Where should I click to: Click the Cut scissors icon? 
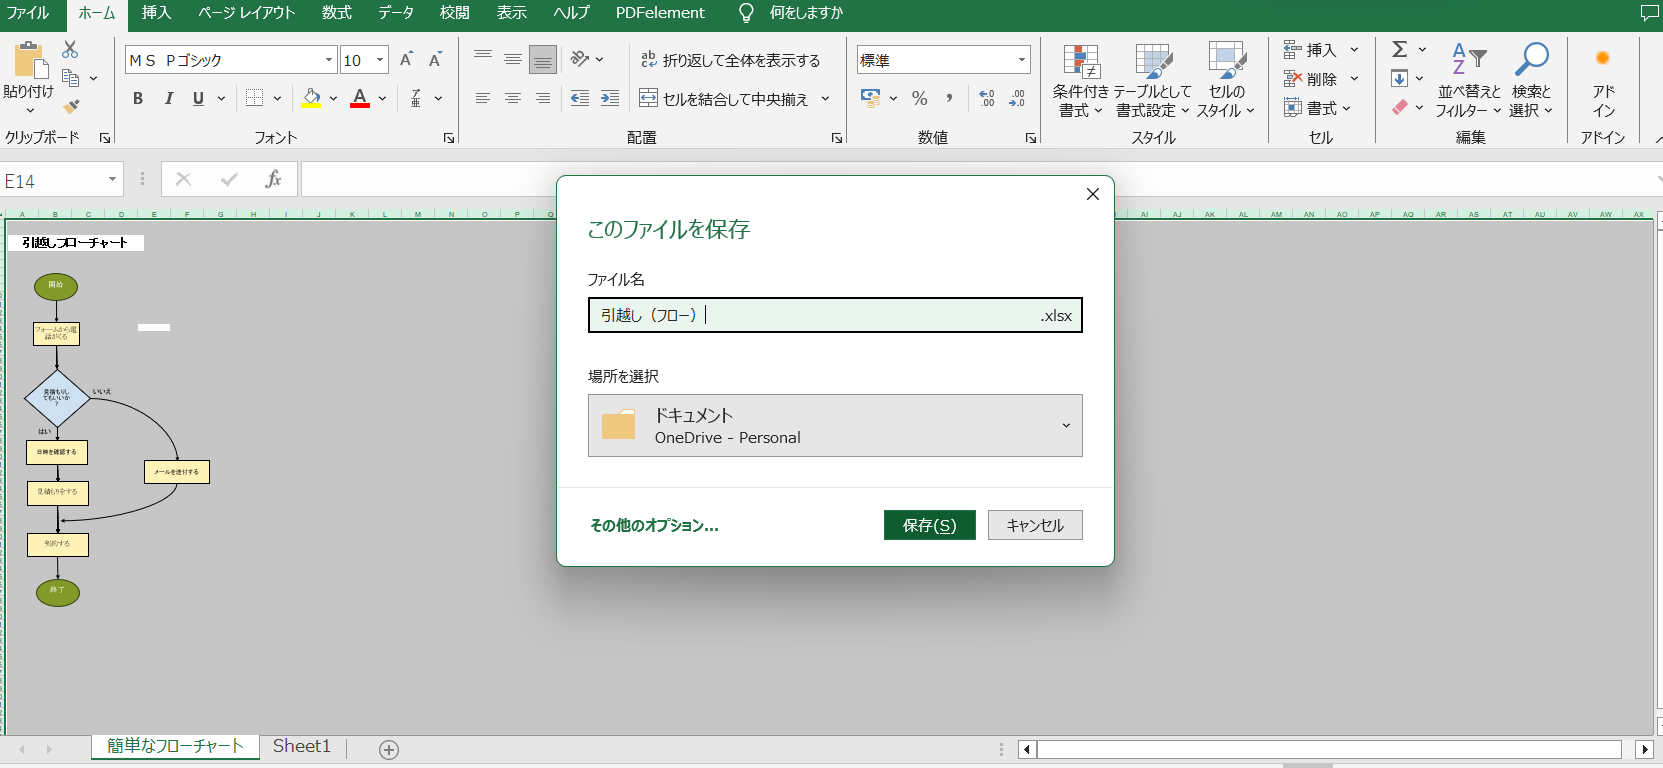coord(70,49)
